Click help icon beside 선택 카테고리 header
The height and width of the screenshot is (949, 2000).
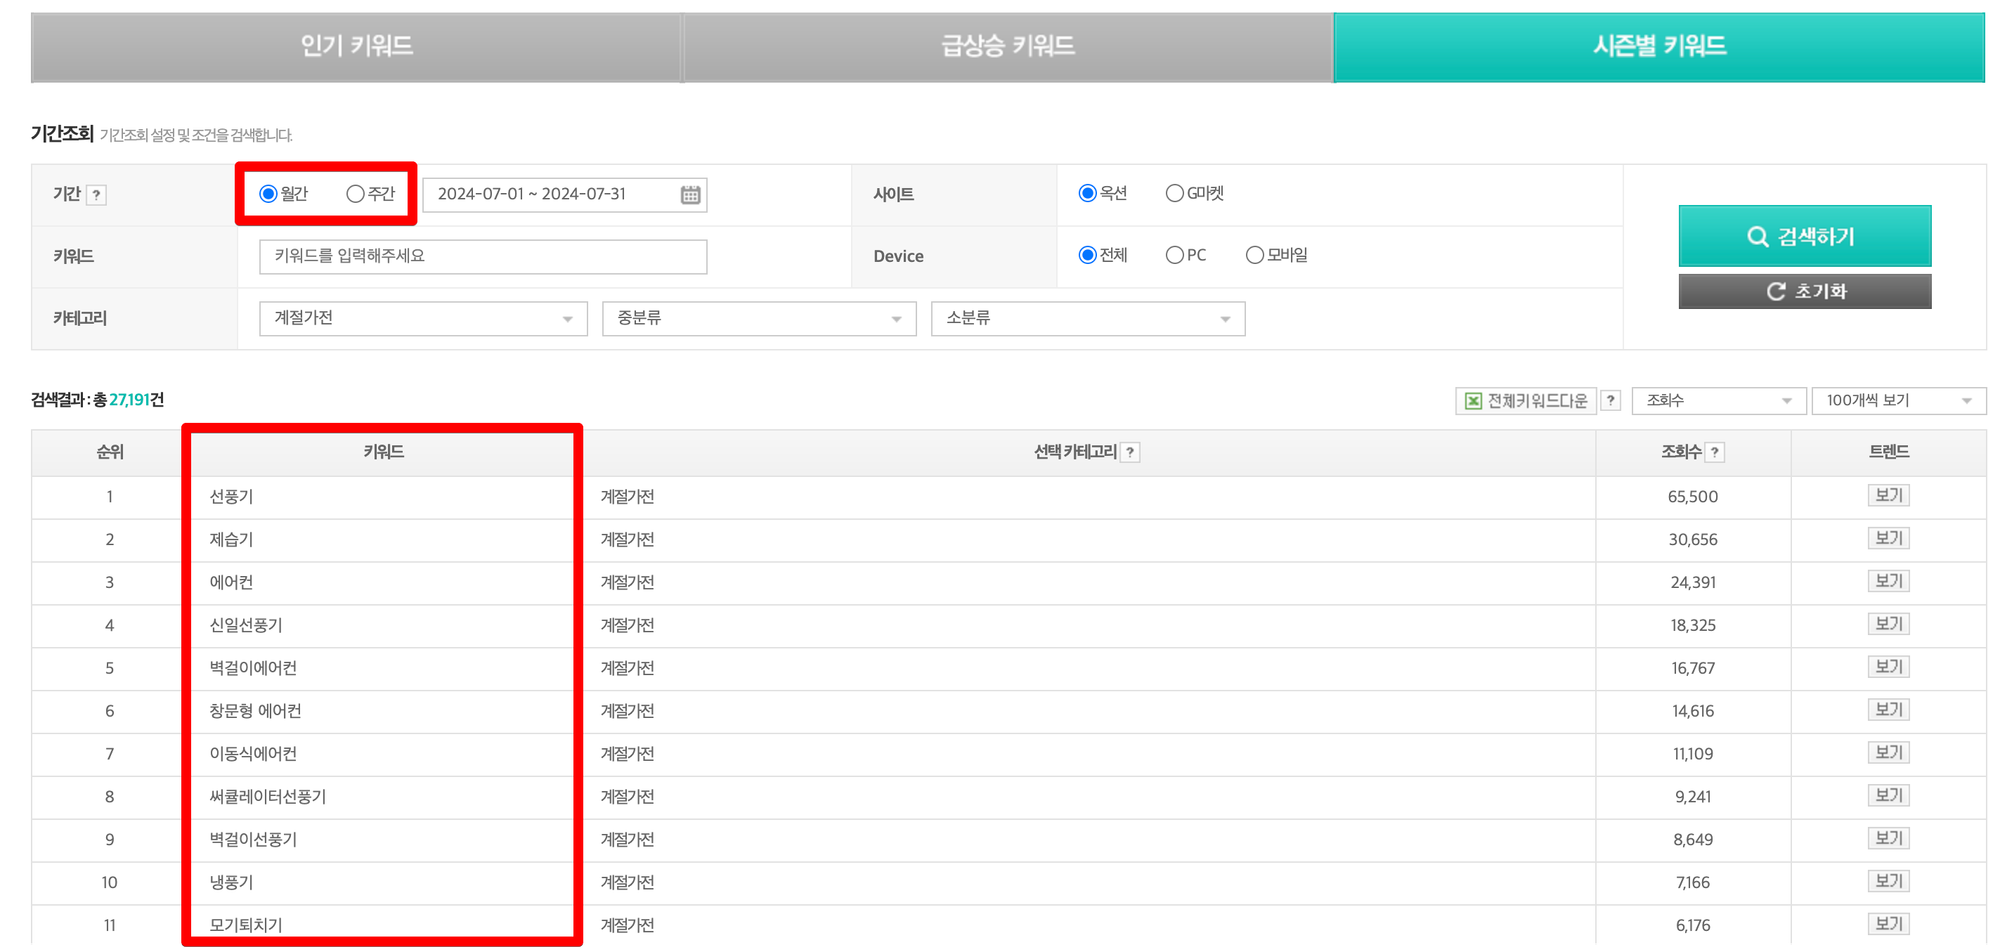(x=1130, y=453)
